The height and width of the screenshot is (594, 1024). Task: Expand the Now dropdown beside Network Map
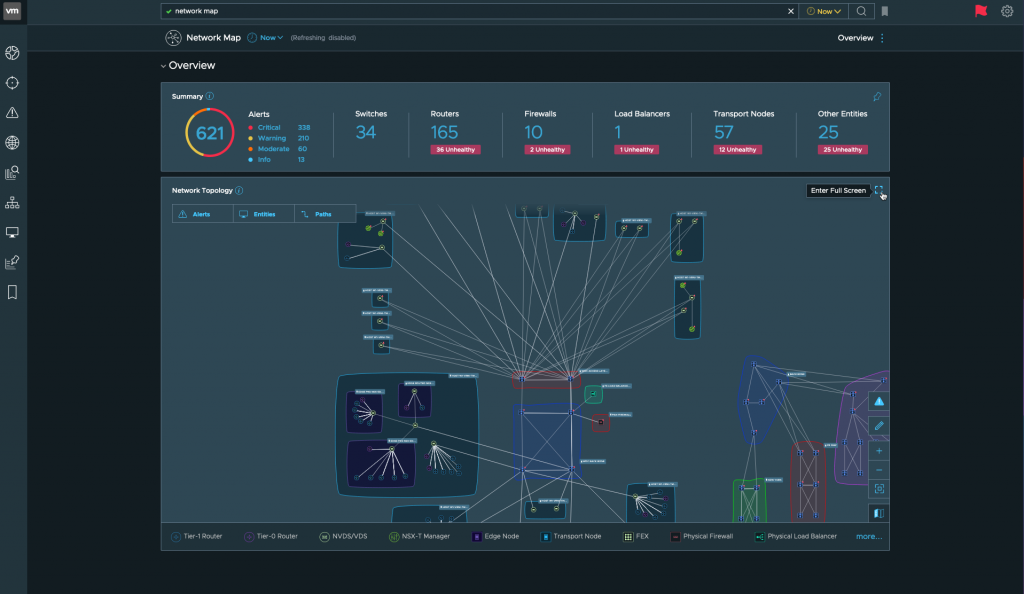[271, 38]
